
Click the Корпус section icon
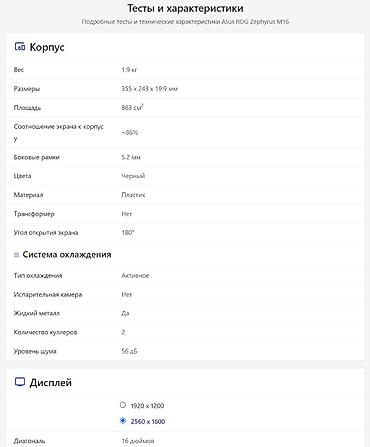[20, 47]
